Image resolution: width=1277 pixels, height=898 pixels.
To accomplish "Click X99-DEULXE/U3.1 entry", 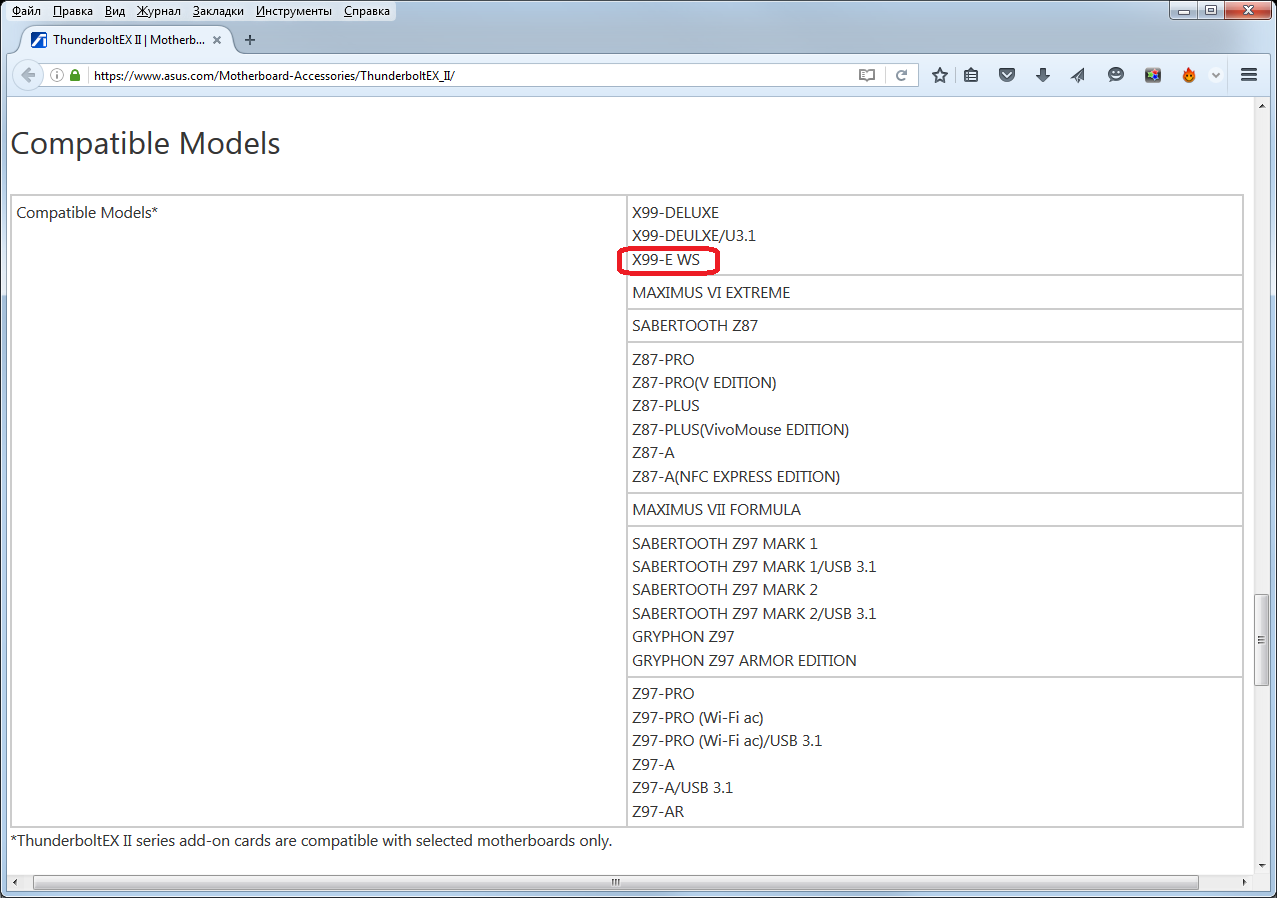I will pyautogui.click(x=694, y=236).
